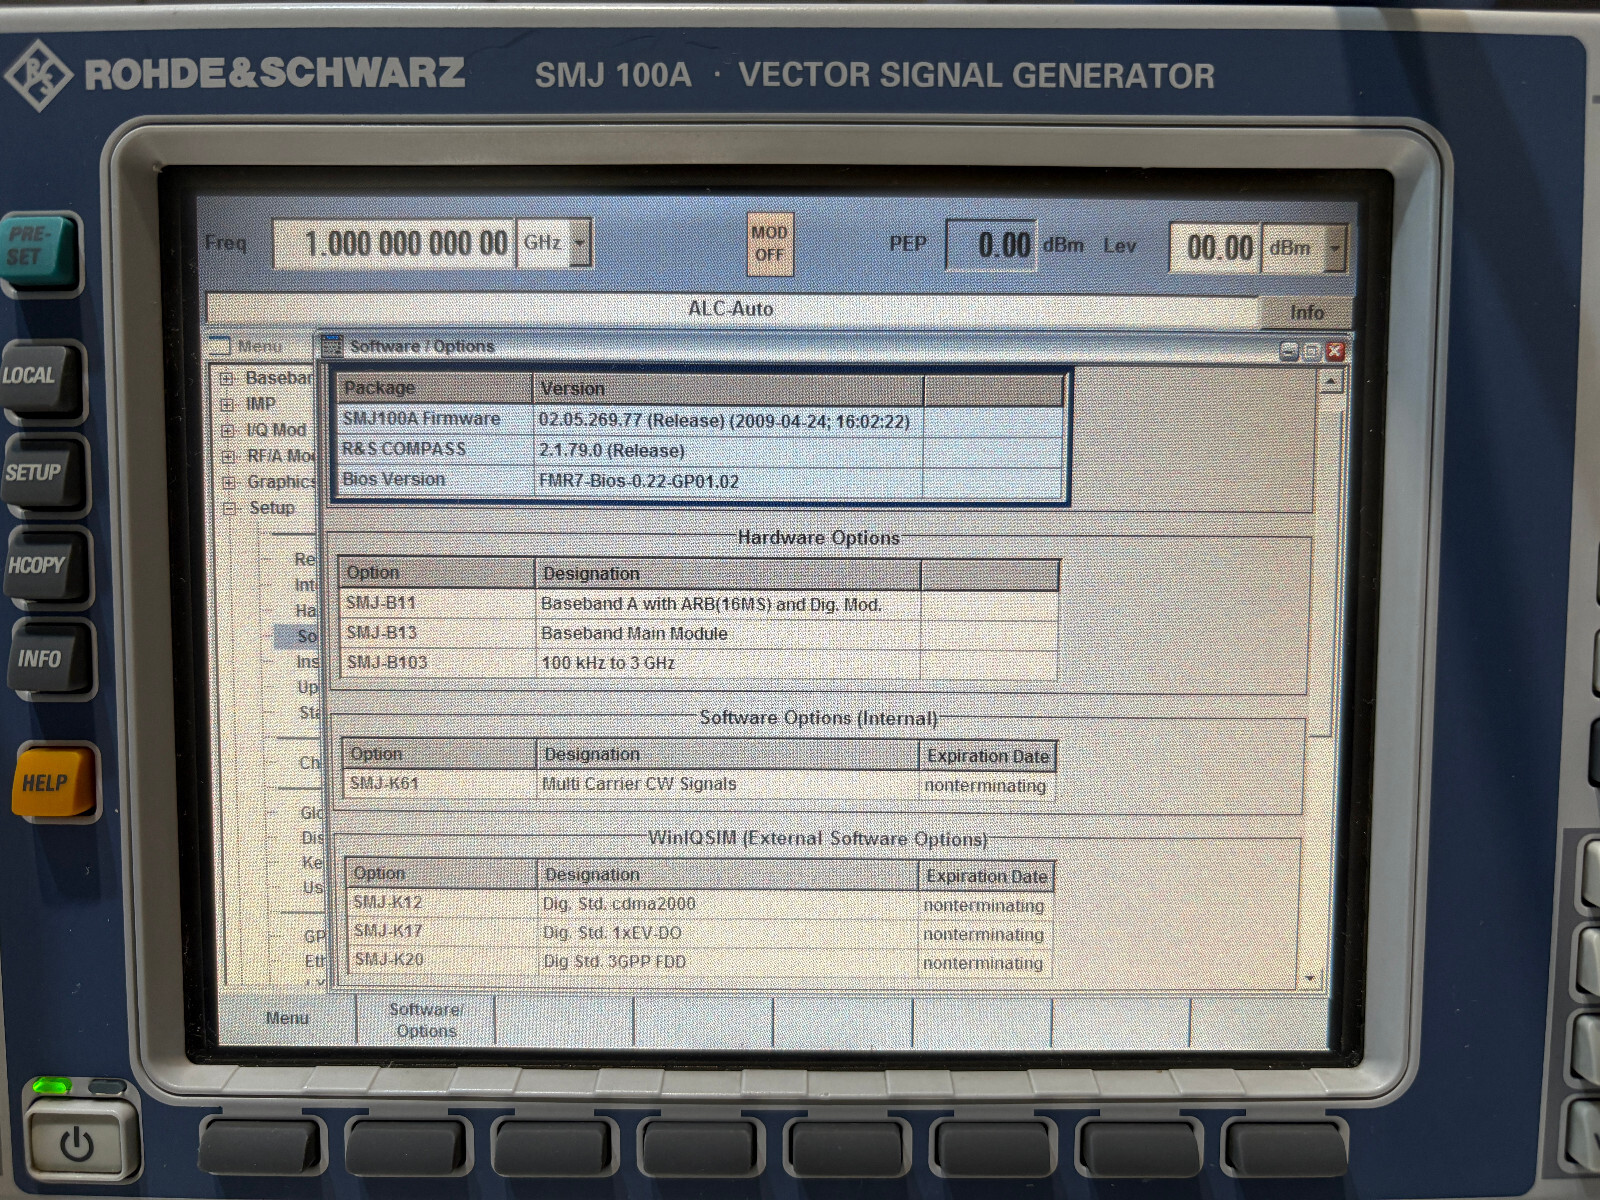
Task: Select the firmware version 02.05.269.77 cell
Action: (728, 421)
